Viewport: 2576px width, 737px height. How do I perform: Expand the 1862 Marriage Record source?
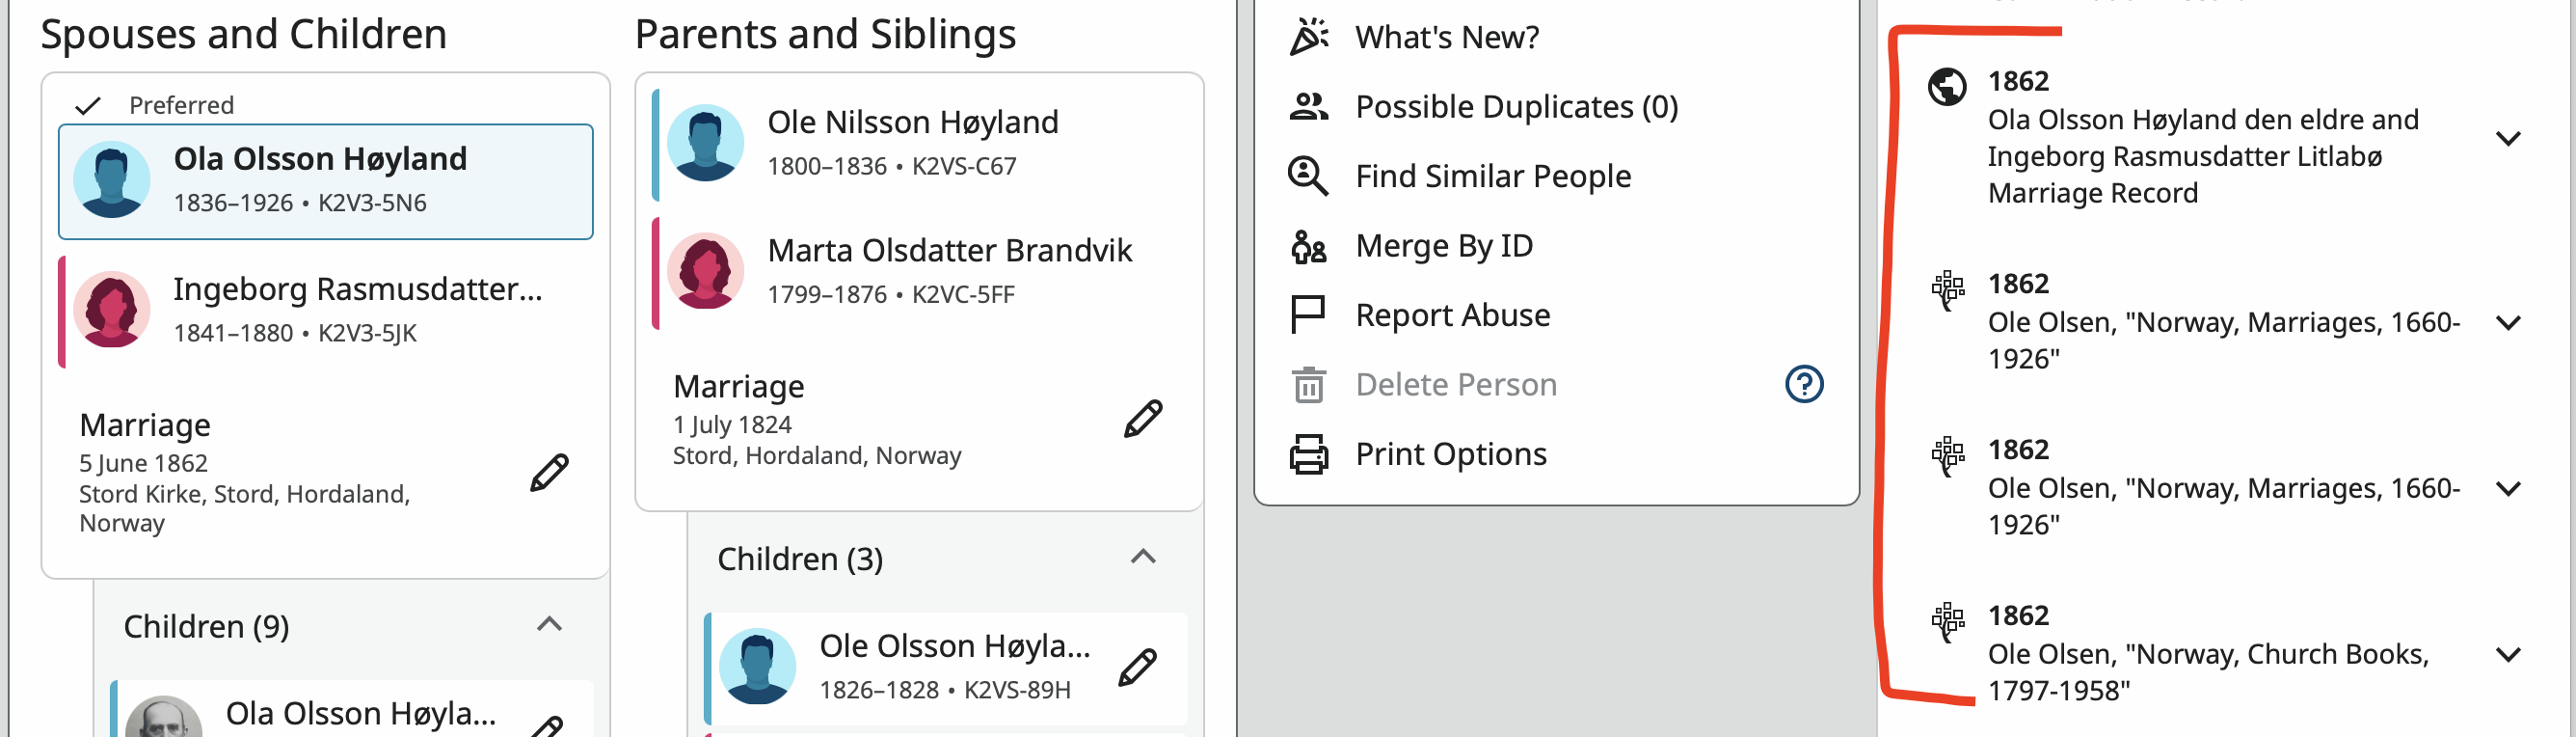(x=2507, y=138)
